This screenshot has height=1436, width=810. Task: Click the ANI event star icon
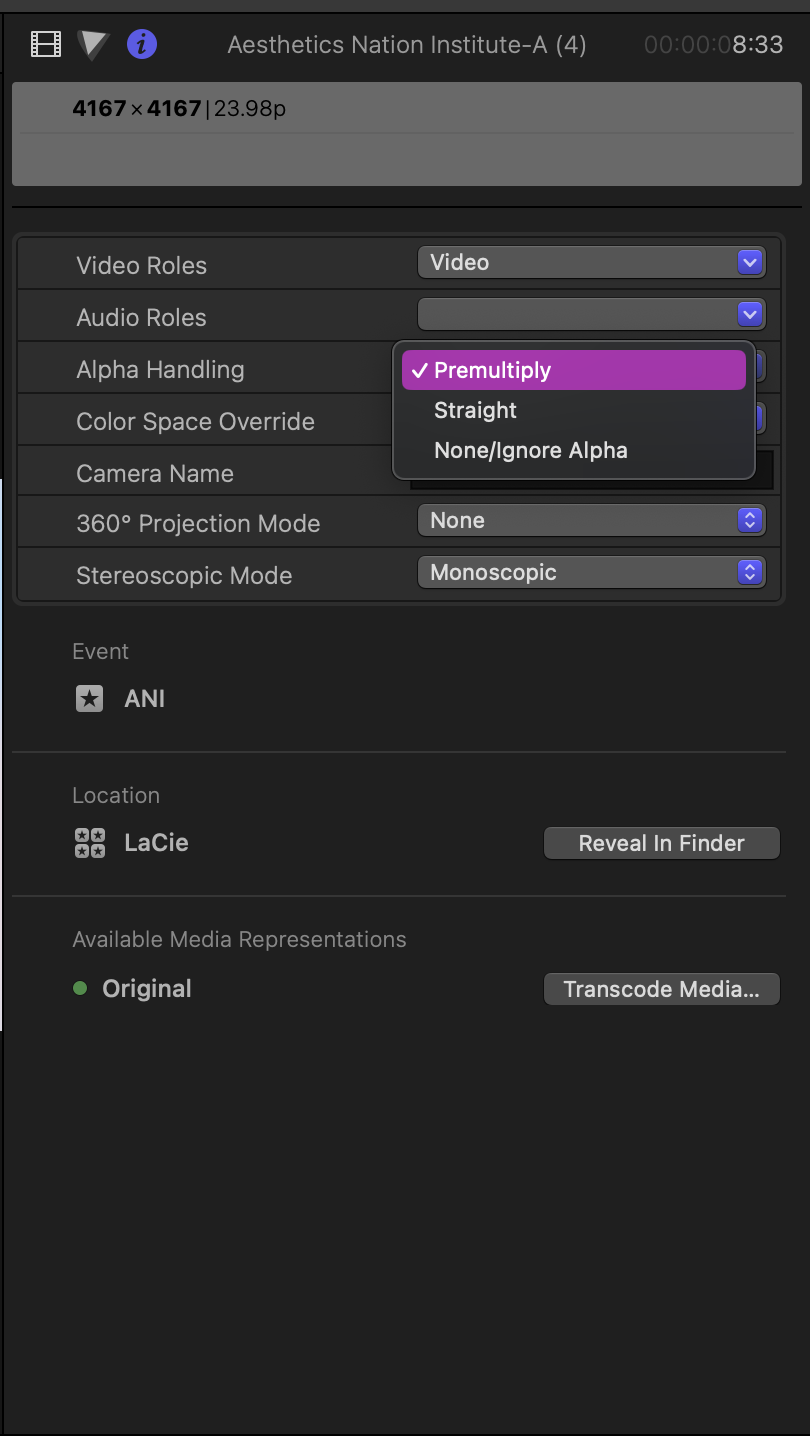pos(90,698)
